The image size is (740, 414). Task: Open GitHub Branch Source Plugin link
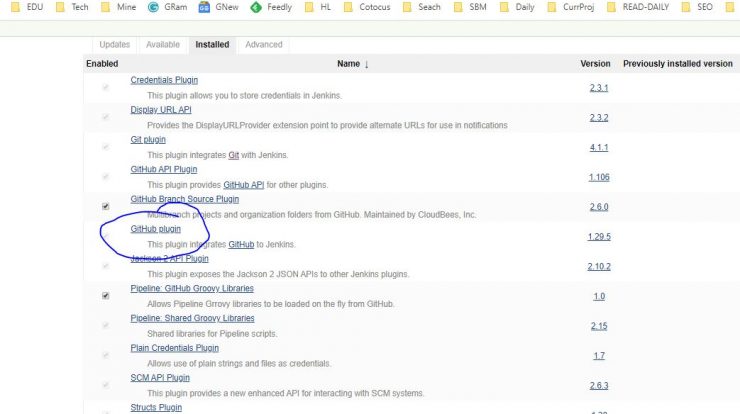coord(185,199)
